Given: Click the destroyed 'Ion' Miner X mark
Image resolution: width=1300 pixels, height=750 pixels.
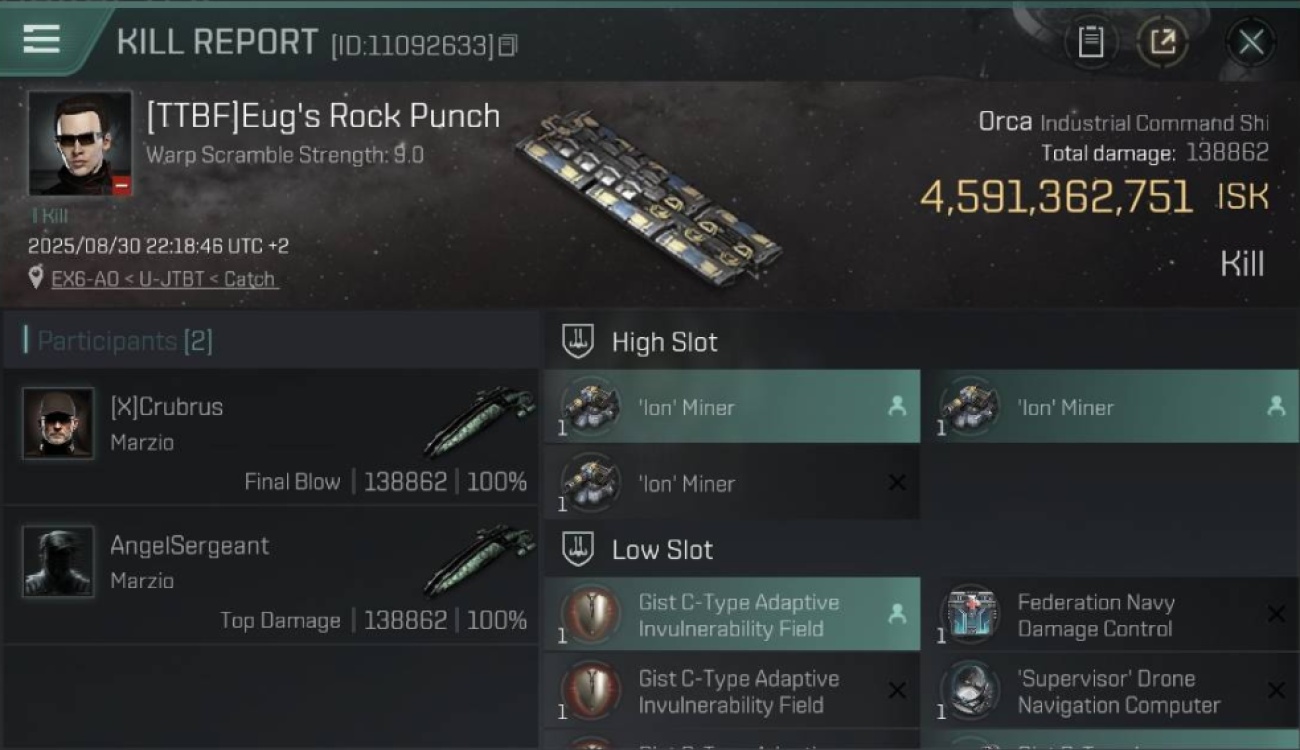Looking at the screenshot, I should coord(897,483).
